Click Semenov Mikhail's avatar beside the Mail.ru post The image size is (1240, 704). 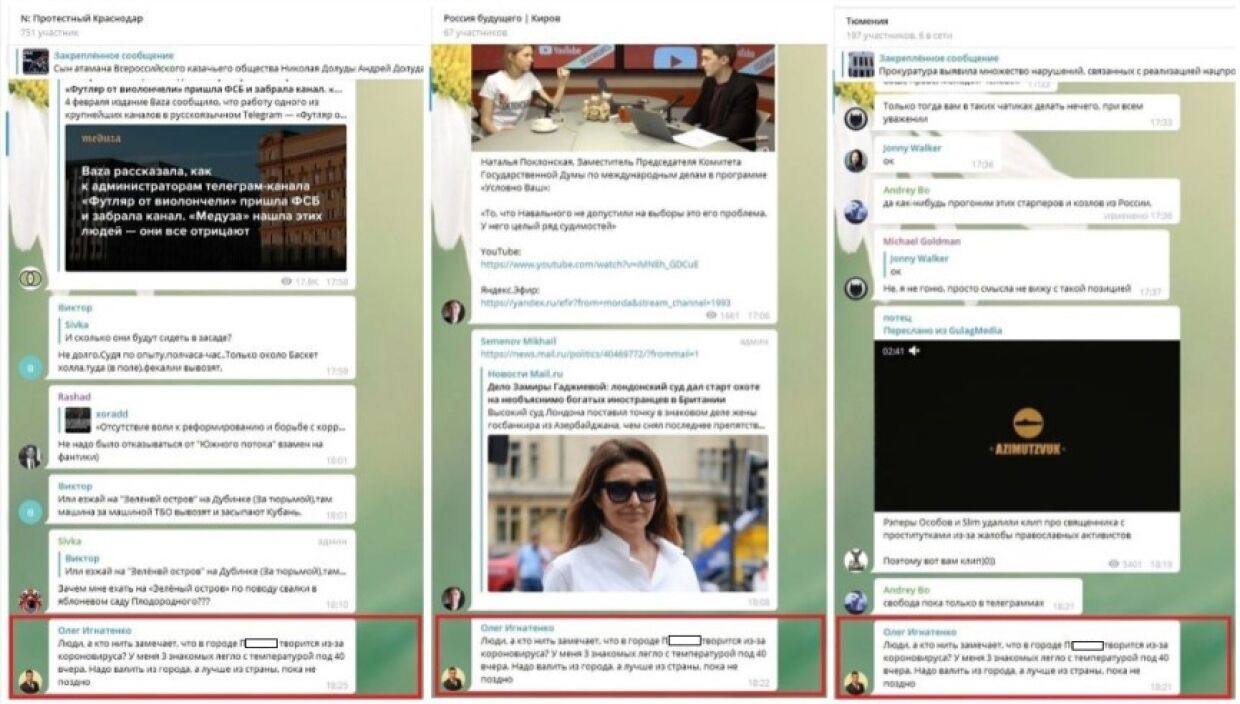(453, 598)
